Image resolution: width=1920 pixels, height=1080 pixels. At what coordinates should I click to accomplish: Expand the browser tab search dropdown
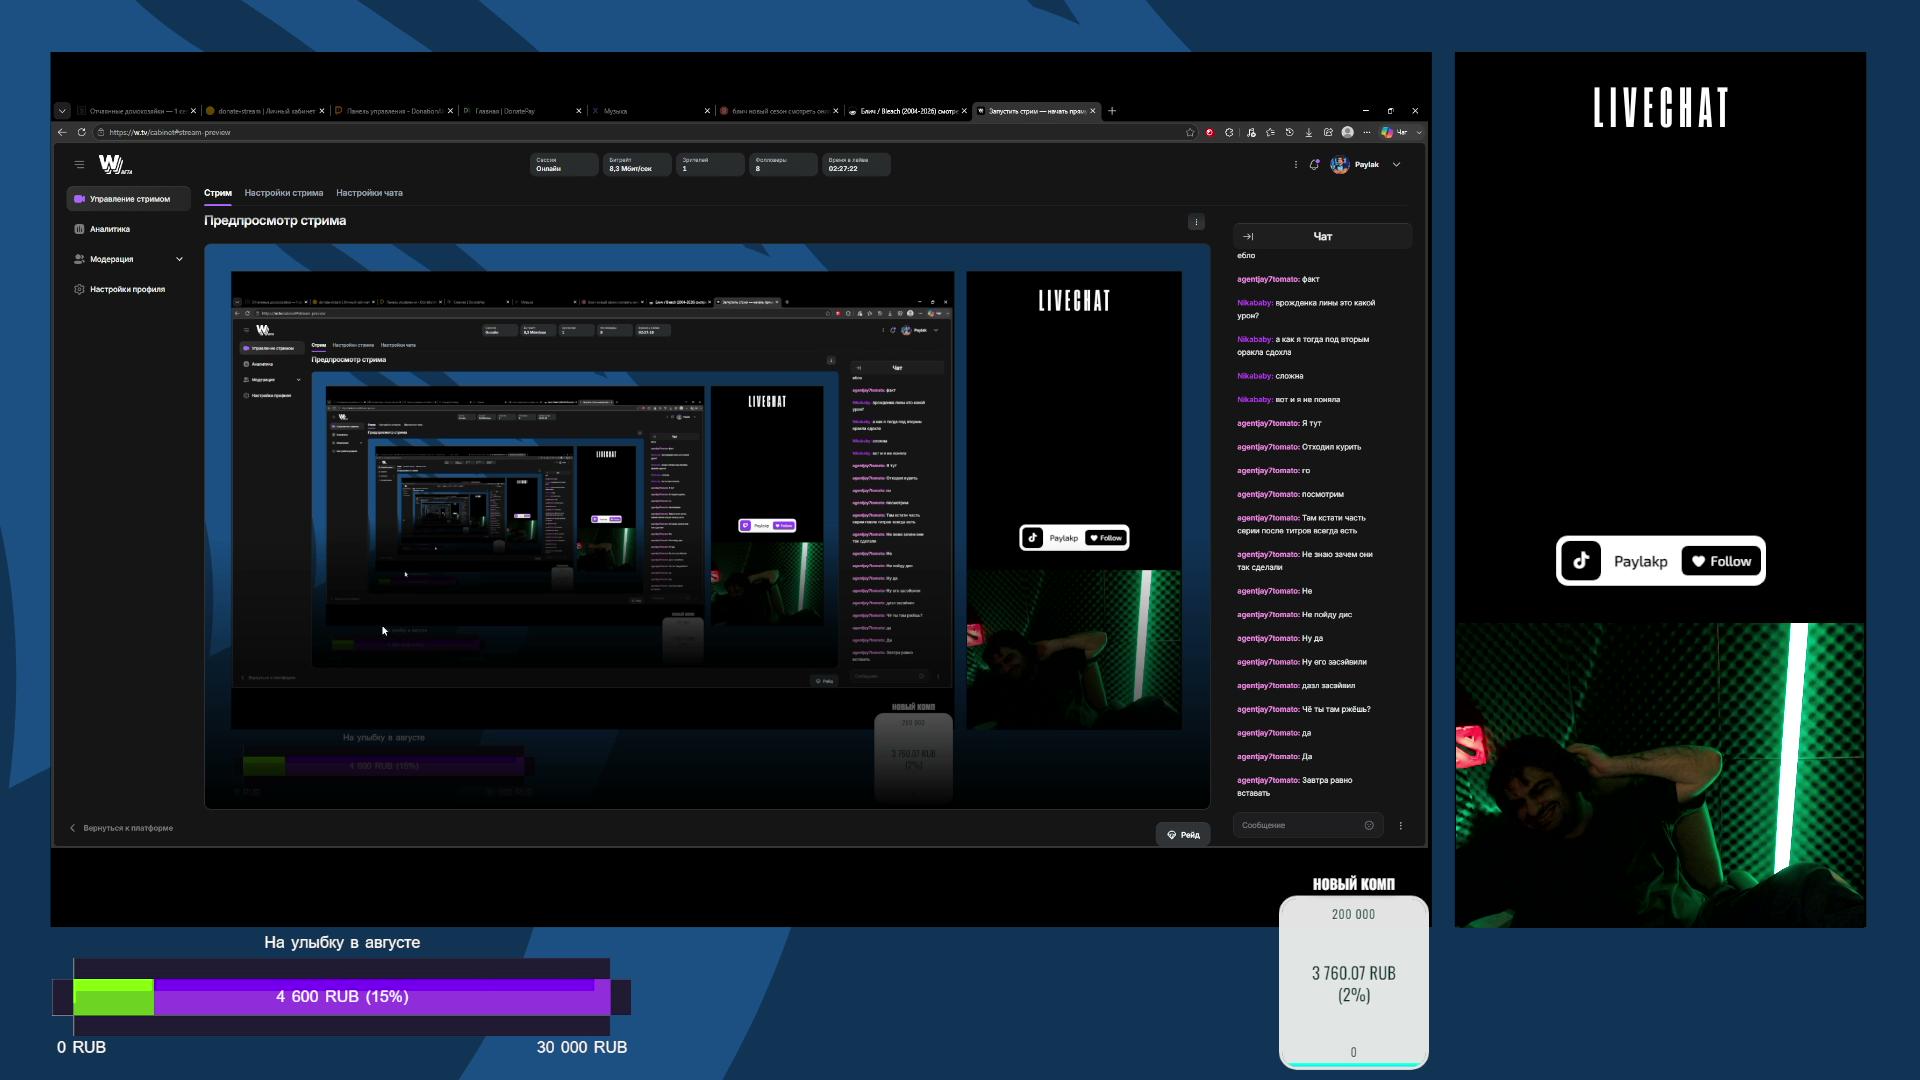coord(62,111)
